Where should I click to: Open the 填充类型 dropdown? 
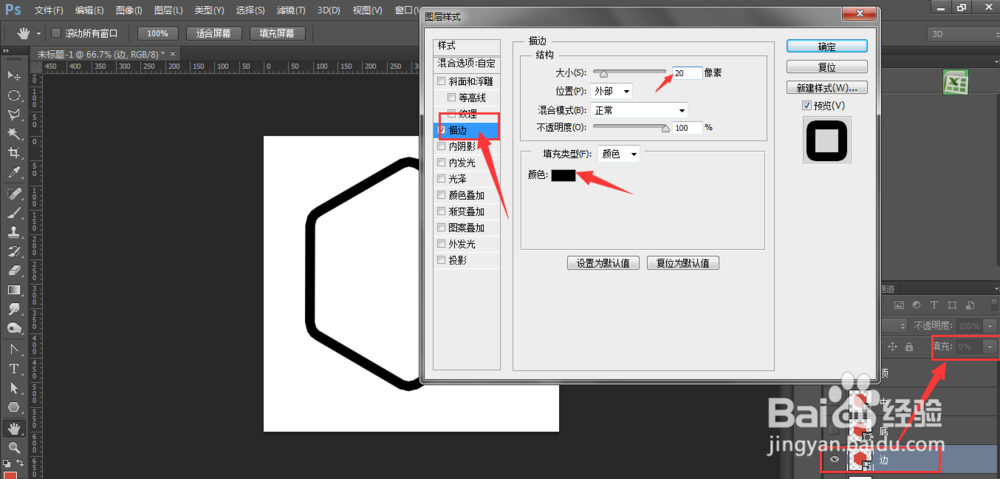click(619, 154)
